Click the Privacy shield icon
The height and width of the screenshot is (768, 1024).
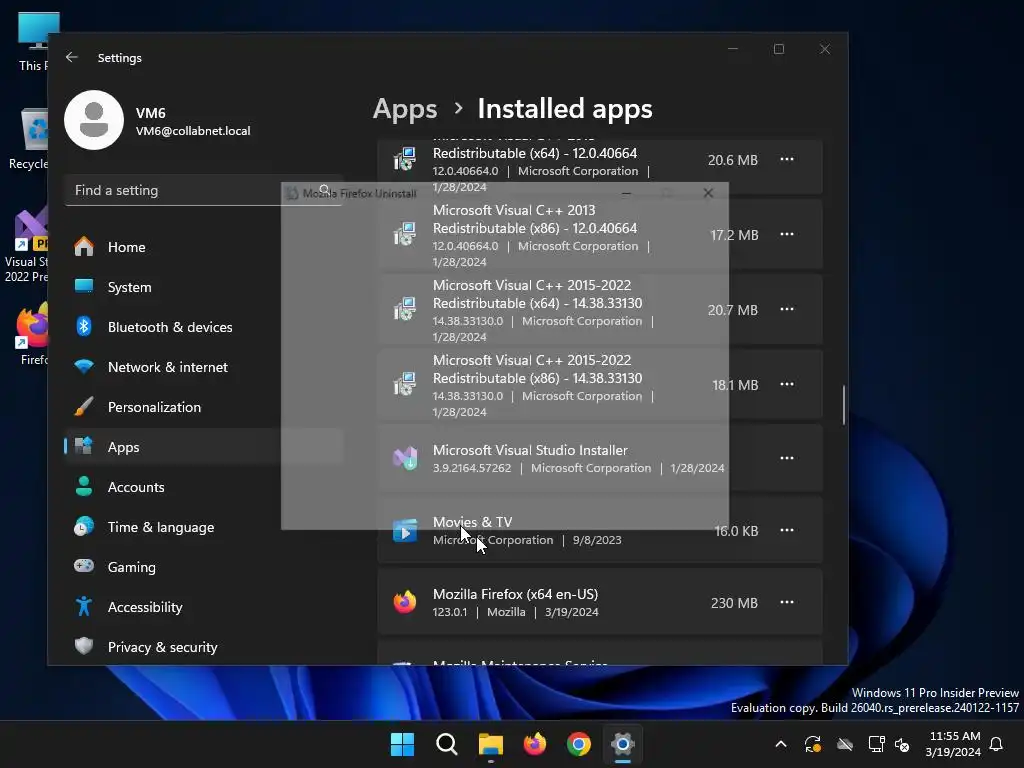coord(84,646)
